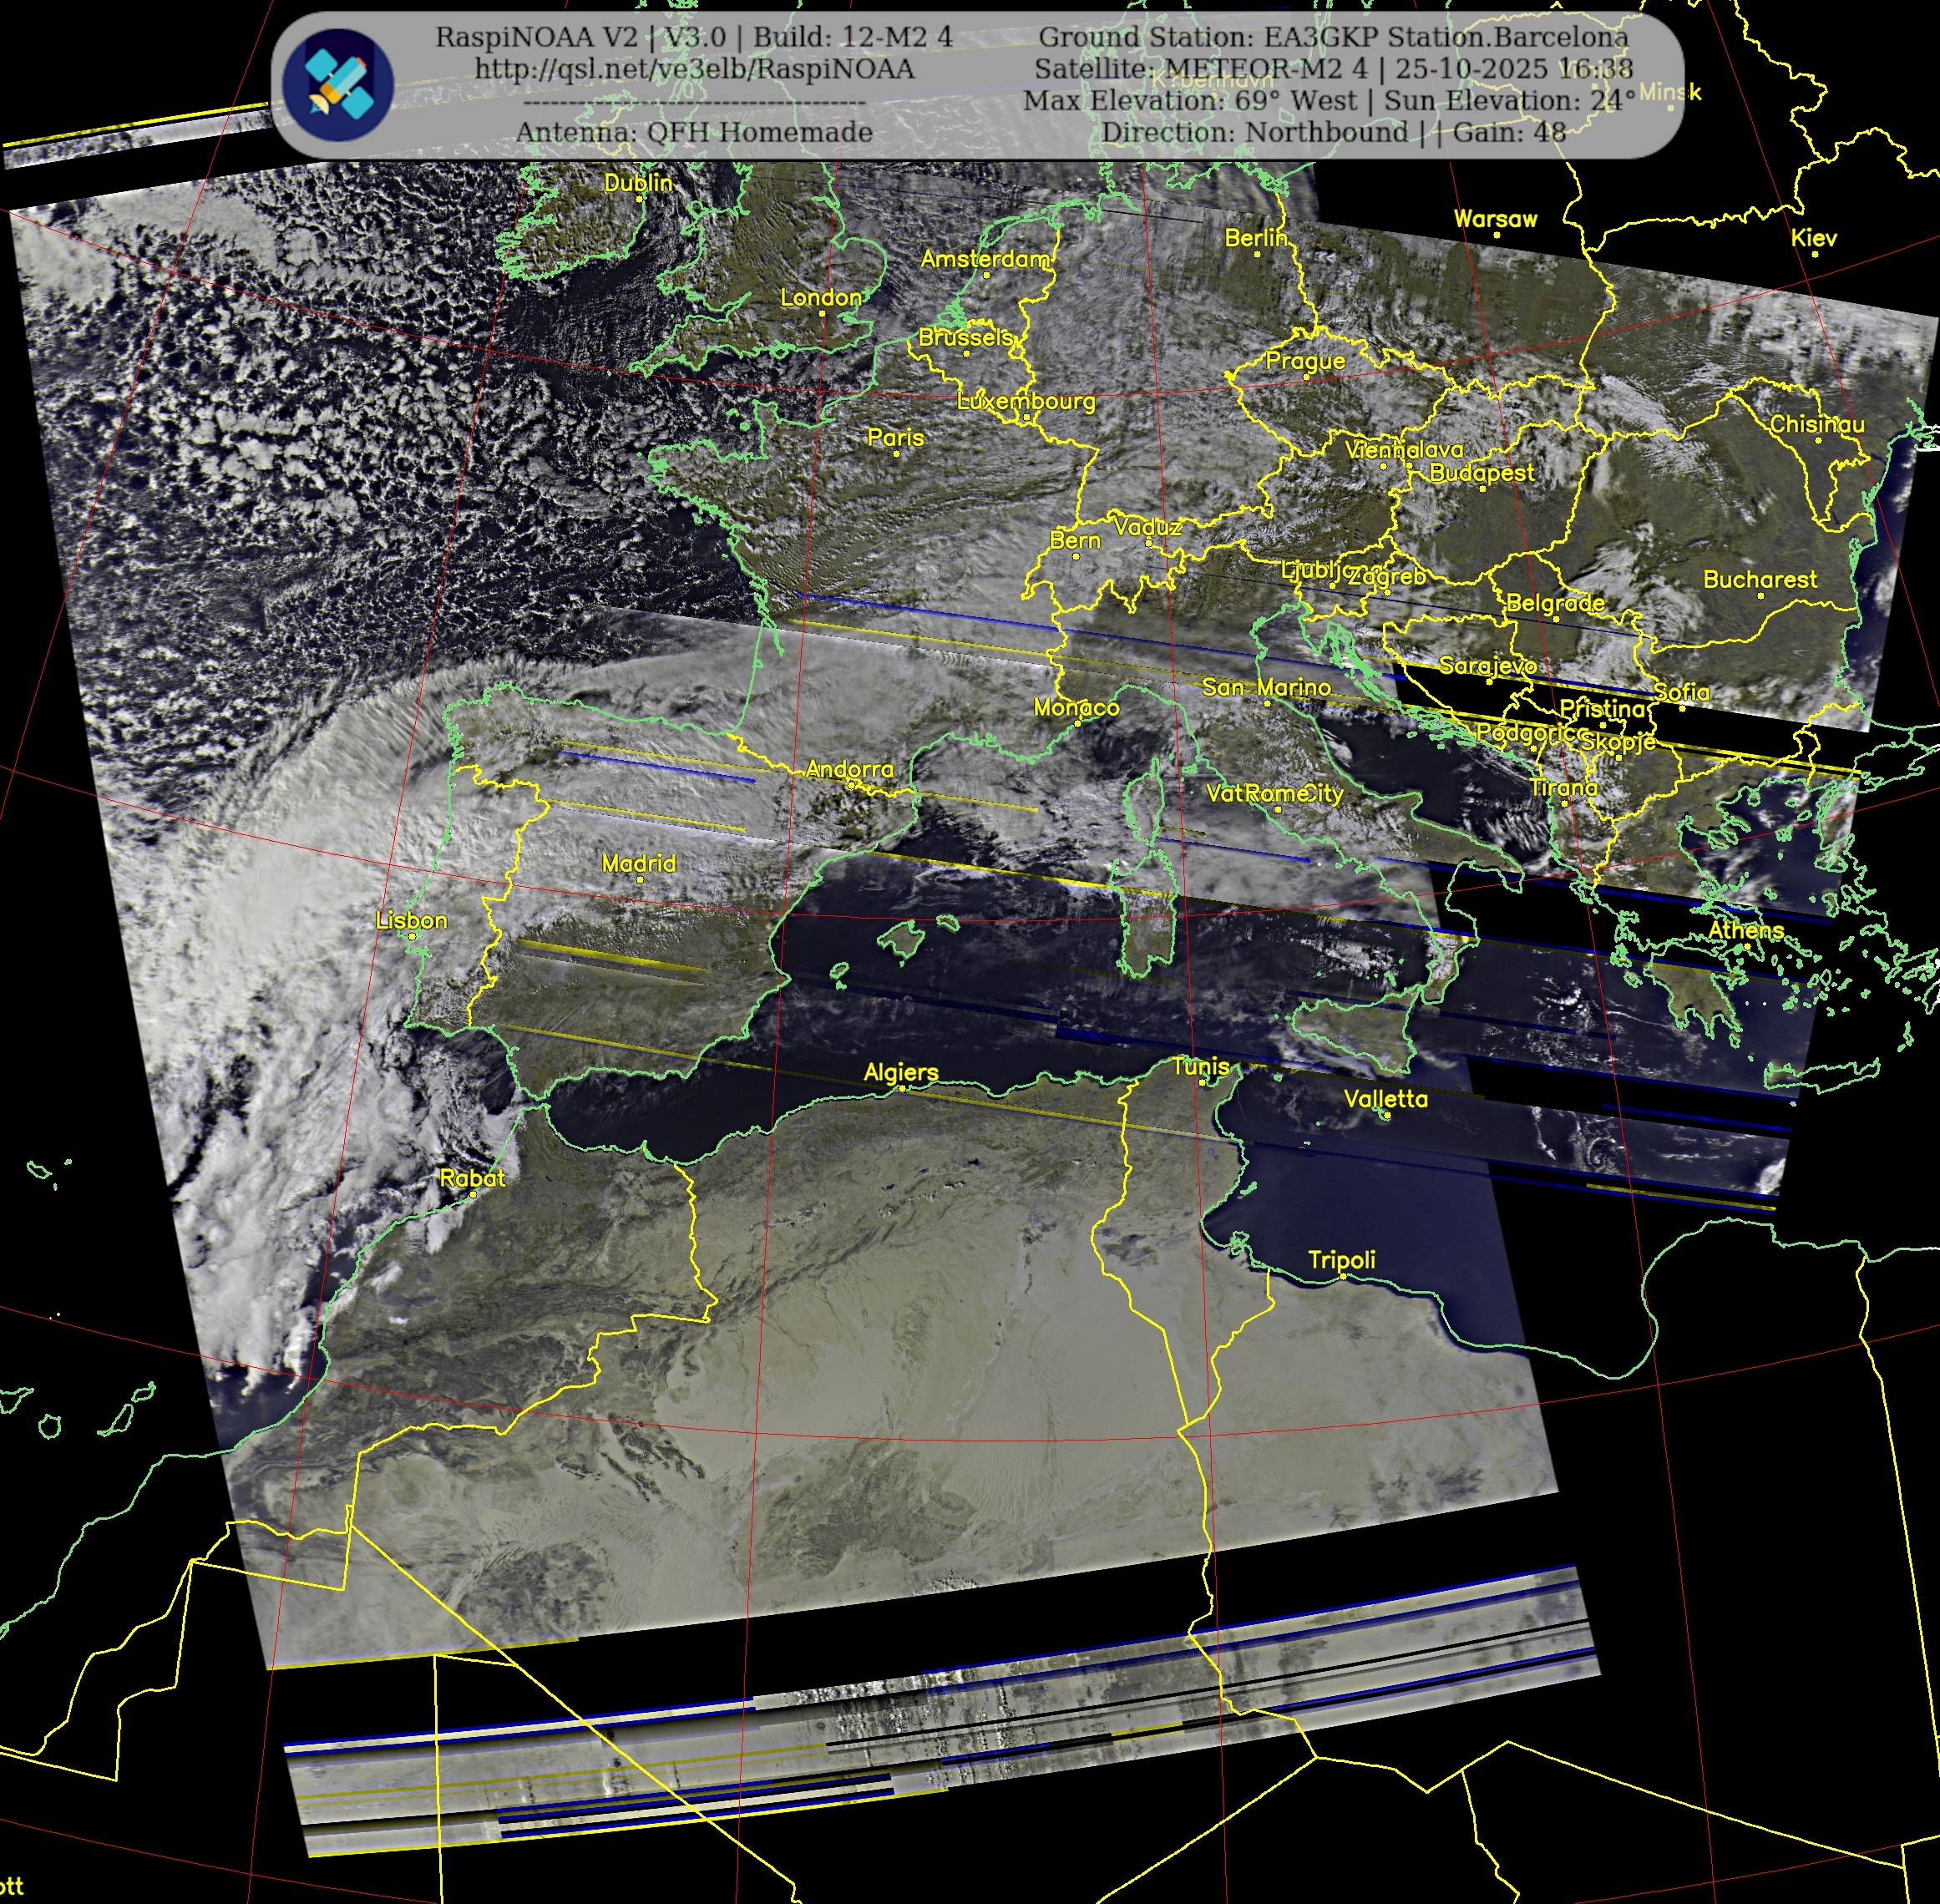
Task: Click the Algiers city label
Action: 901,1072
